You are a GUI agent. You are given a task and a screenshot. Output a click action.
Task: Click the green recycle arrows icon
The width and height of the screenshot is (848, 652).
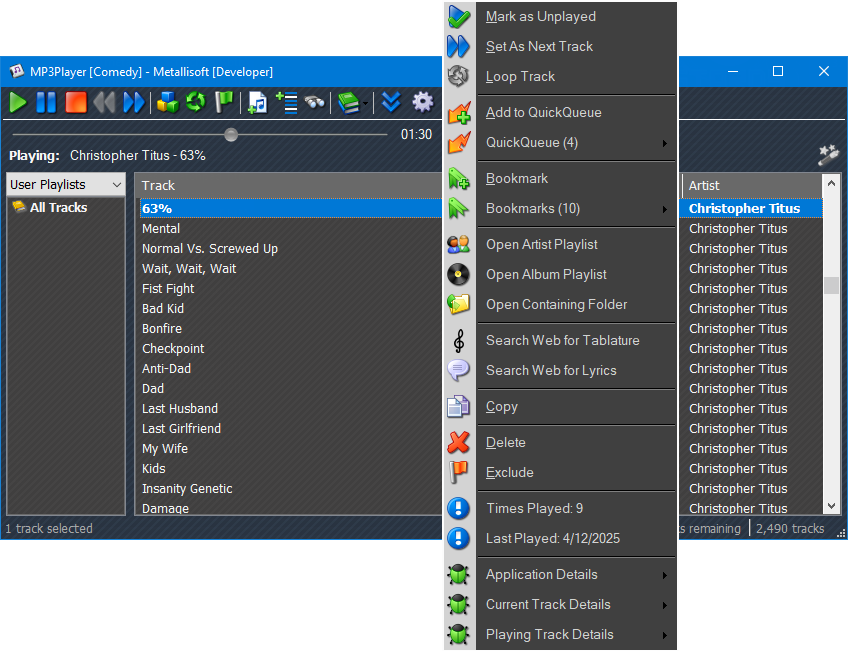(x=196, y=102)
